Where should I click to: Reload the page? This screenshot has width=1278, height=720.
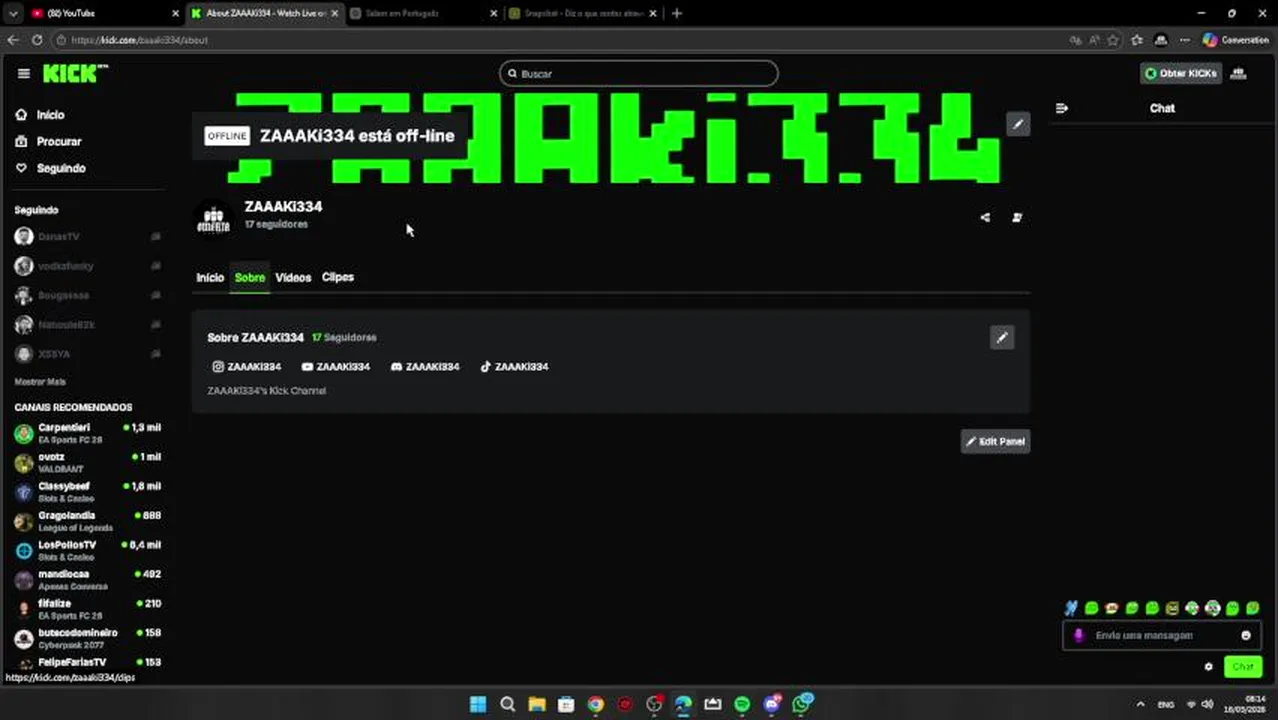coord(36,40)
